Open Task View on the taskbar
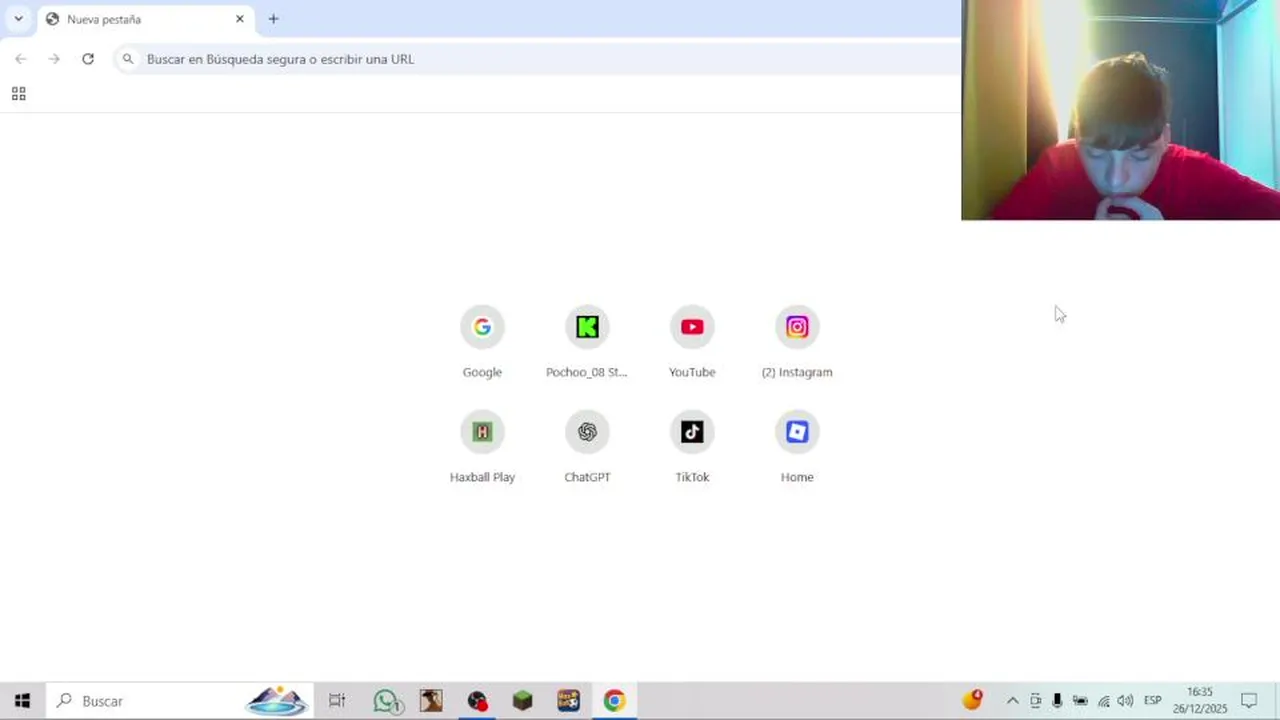This screenshot has height=720, width=1280. [x=337, y=701]
